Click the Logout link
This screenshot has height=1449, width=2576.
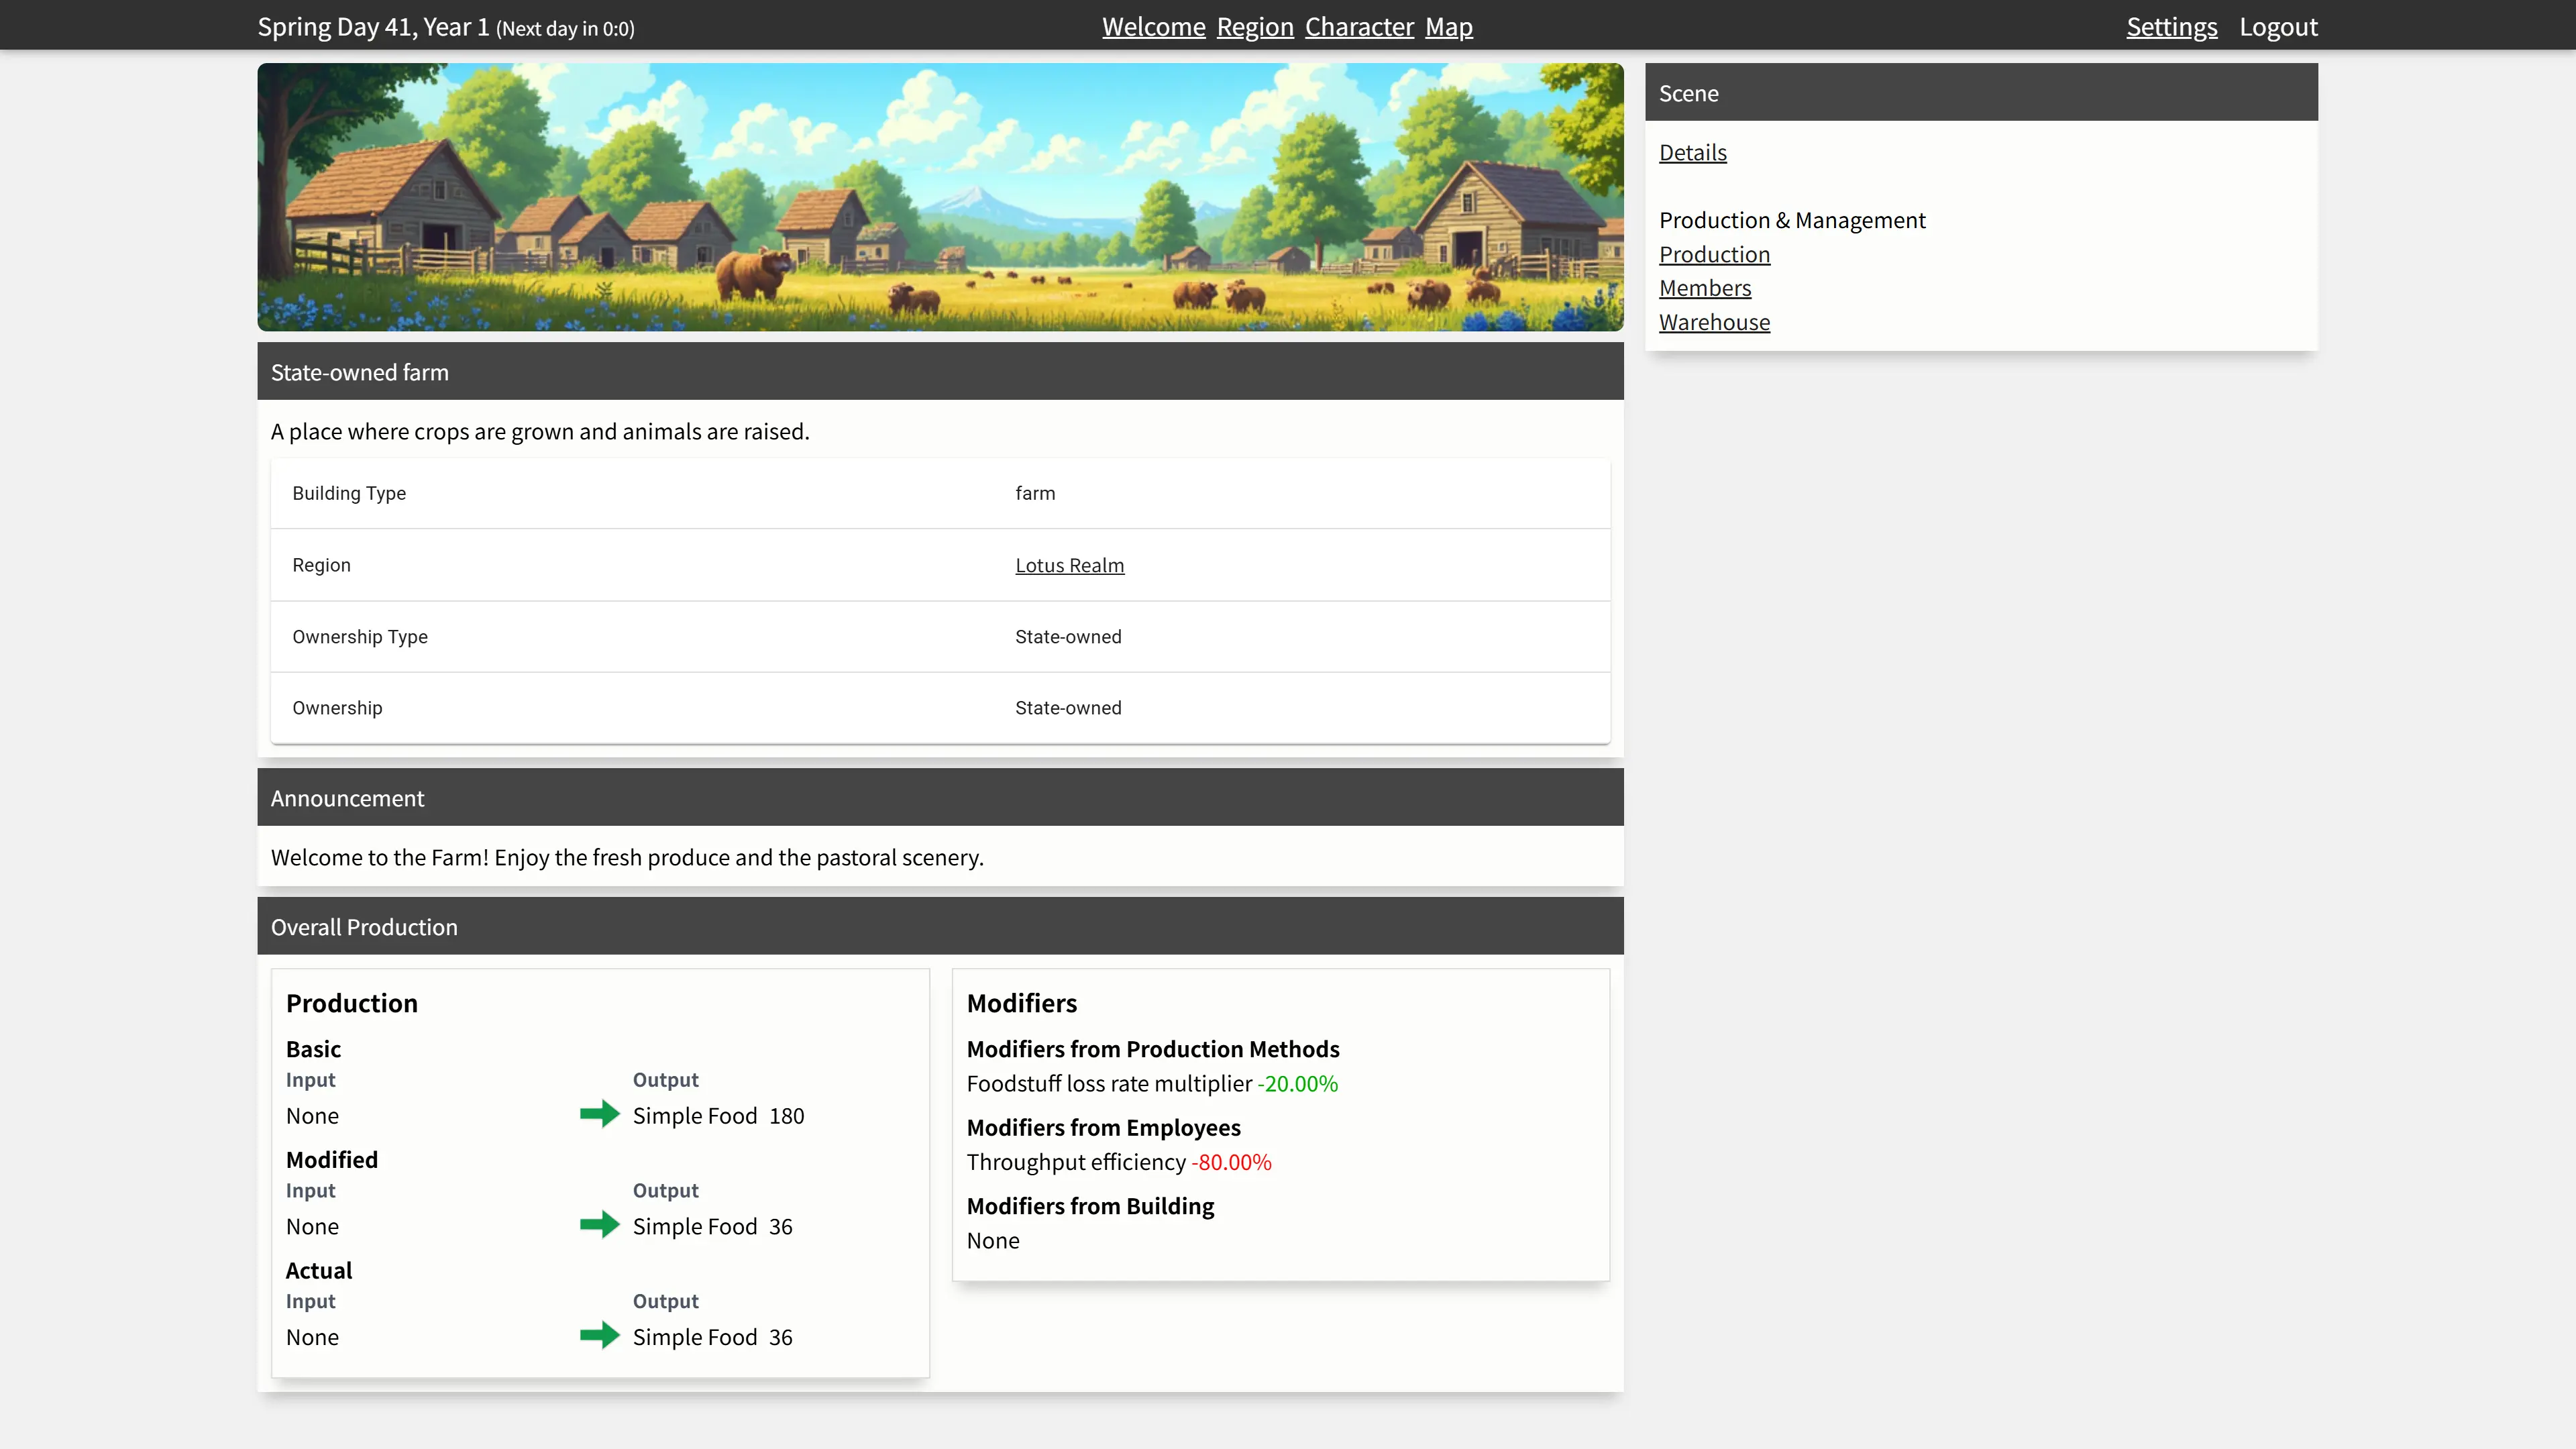[2278, 27]
